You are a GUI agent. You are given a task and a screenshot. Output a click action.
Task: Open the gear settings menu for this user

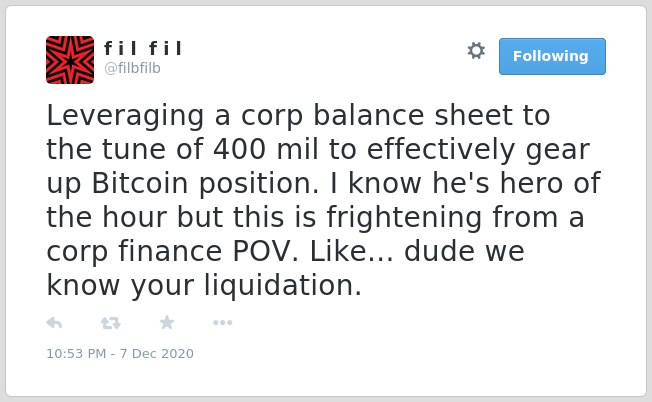(476, 51)
